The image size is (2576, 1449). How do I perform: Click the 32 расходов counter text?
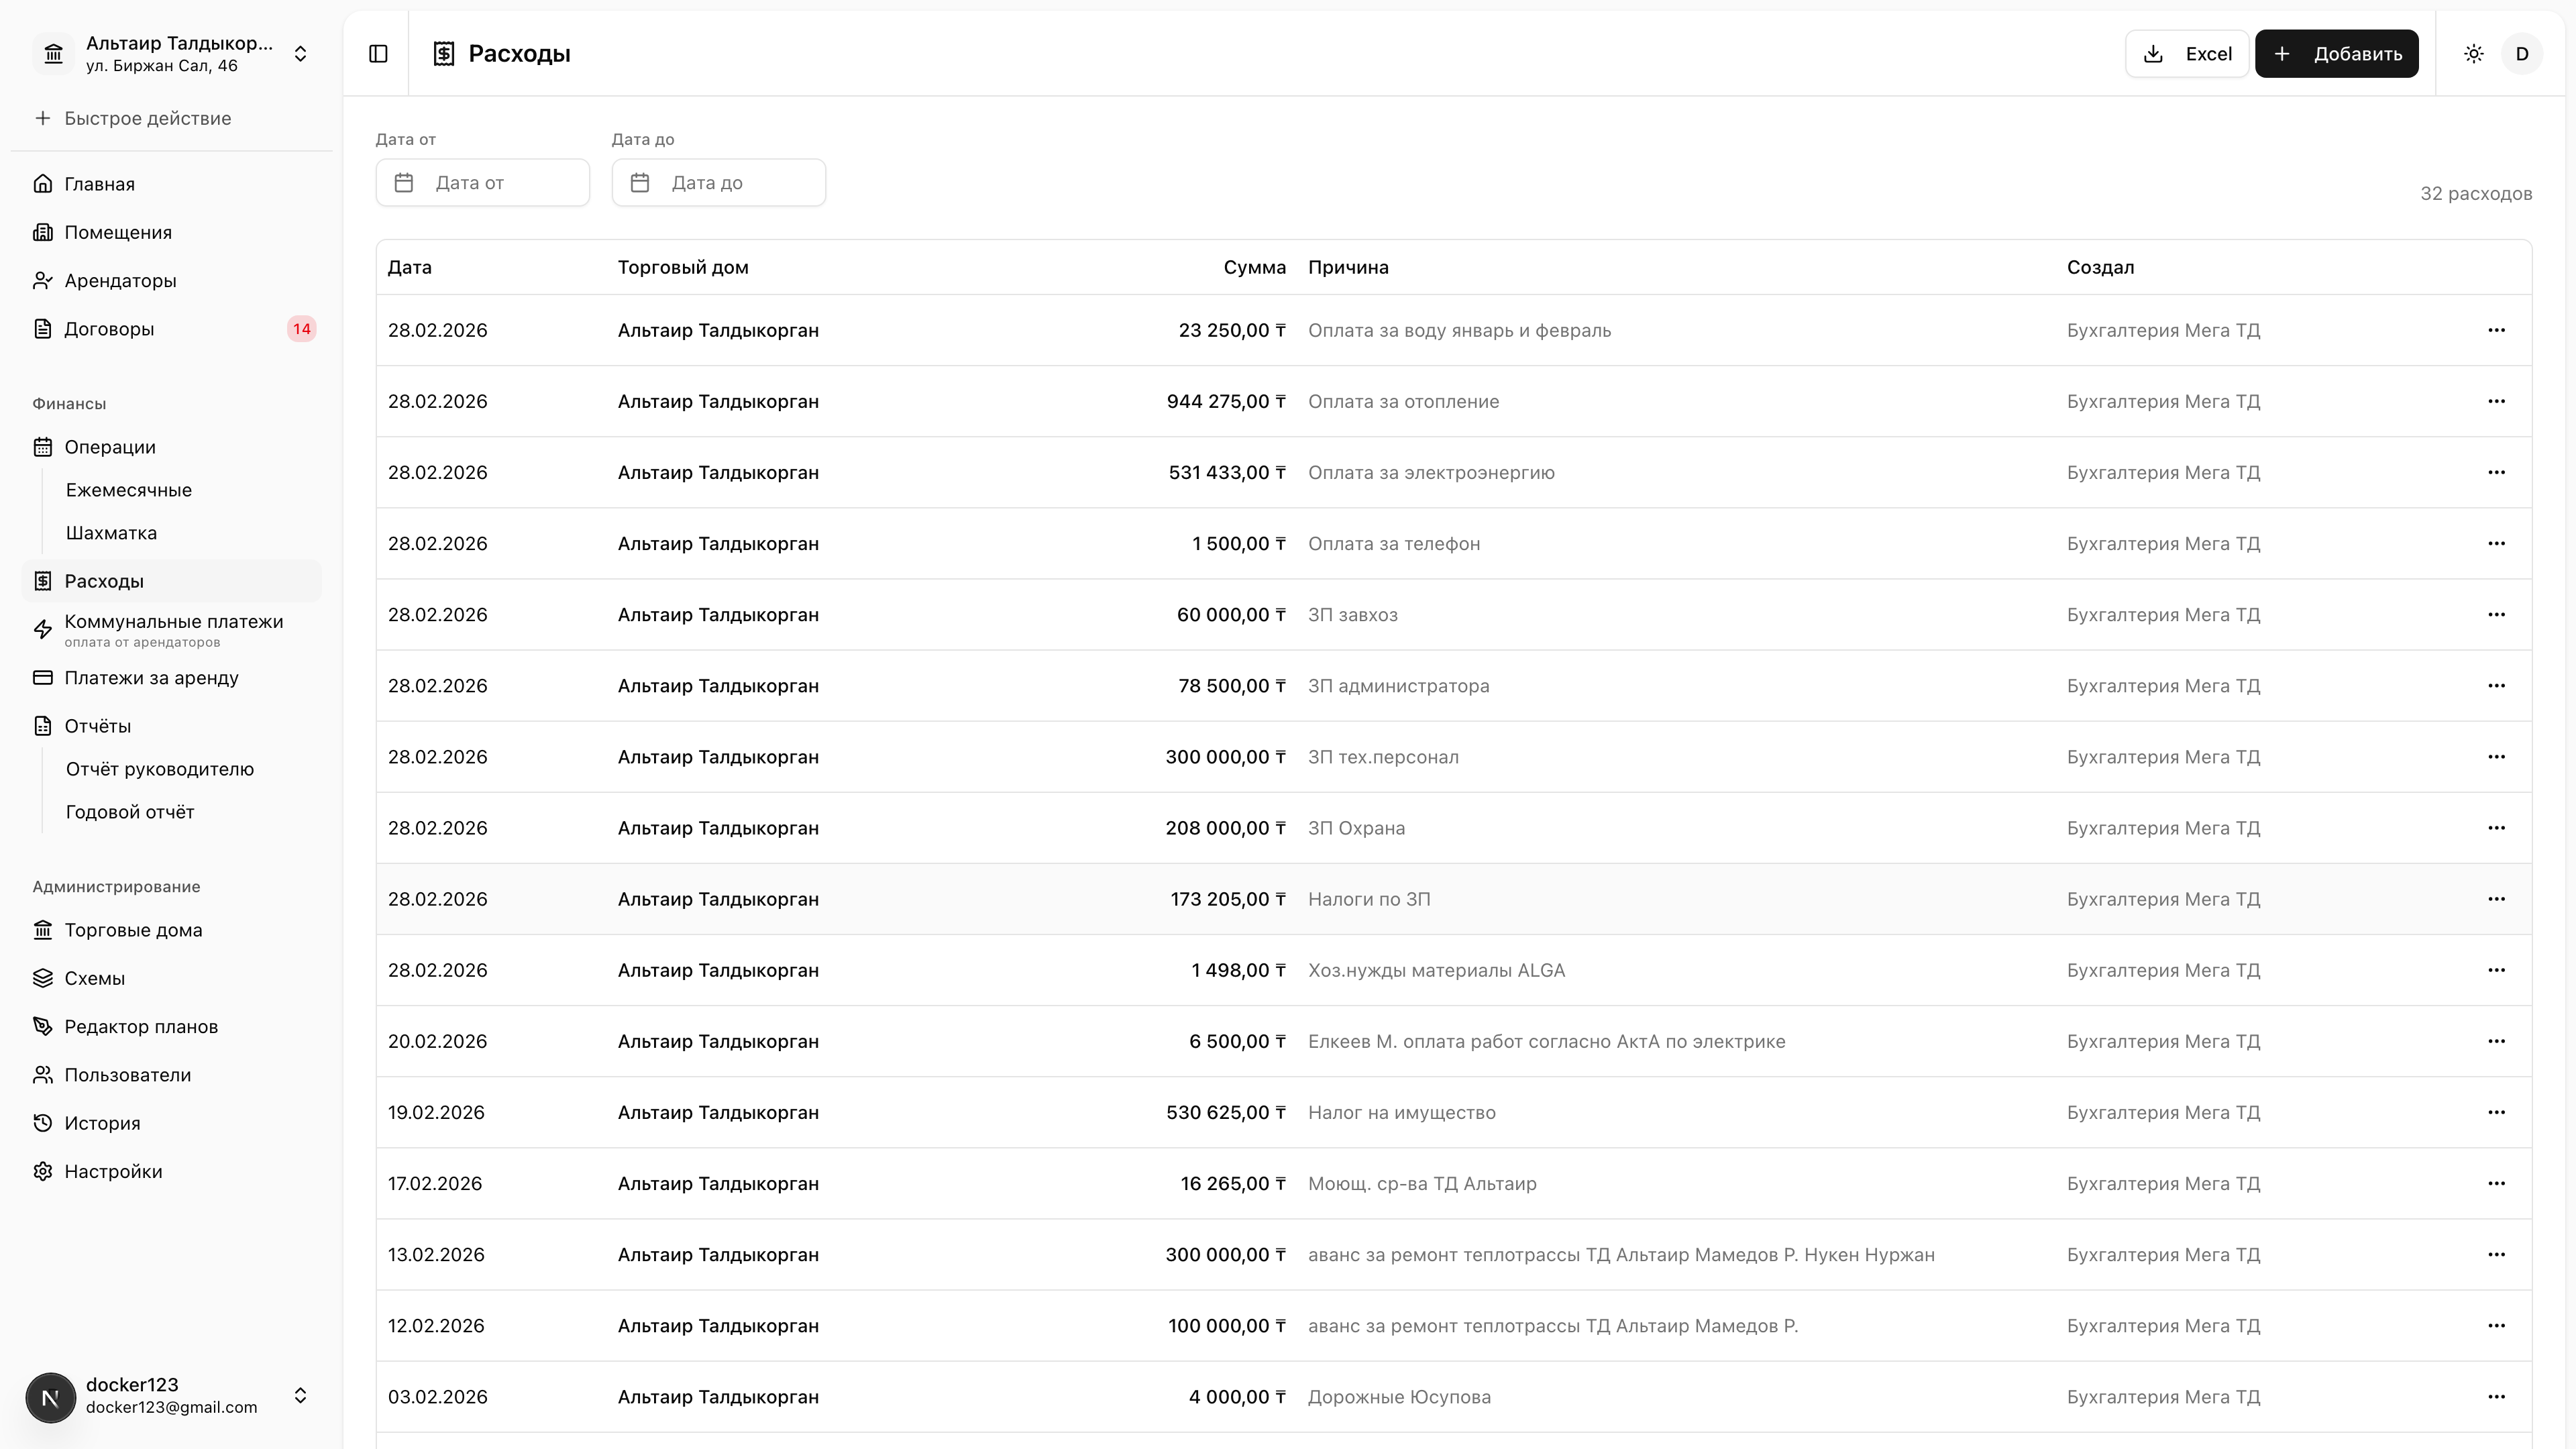click(x=2476, y=193)
